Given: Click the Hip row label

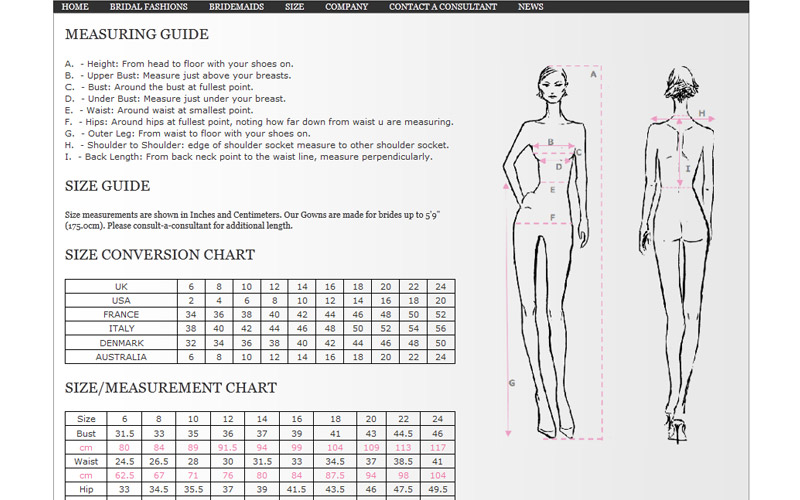Looking at the screenshot, I should (86, 489).
